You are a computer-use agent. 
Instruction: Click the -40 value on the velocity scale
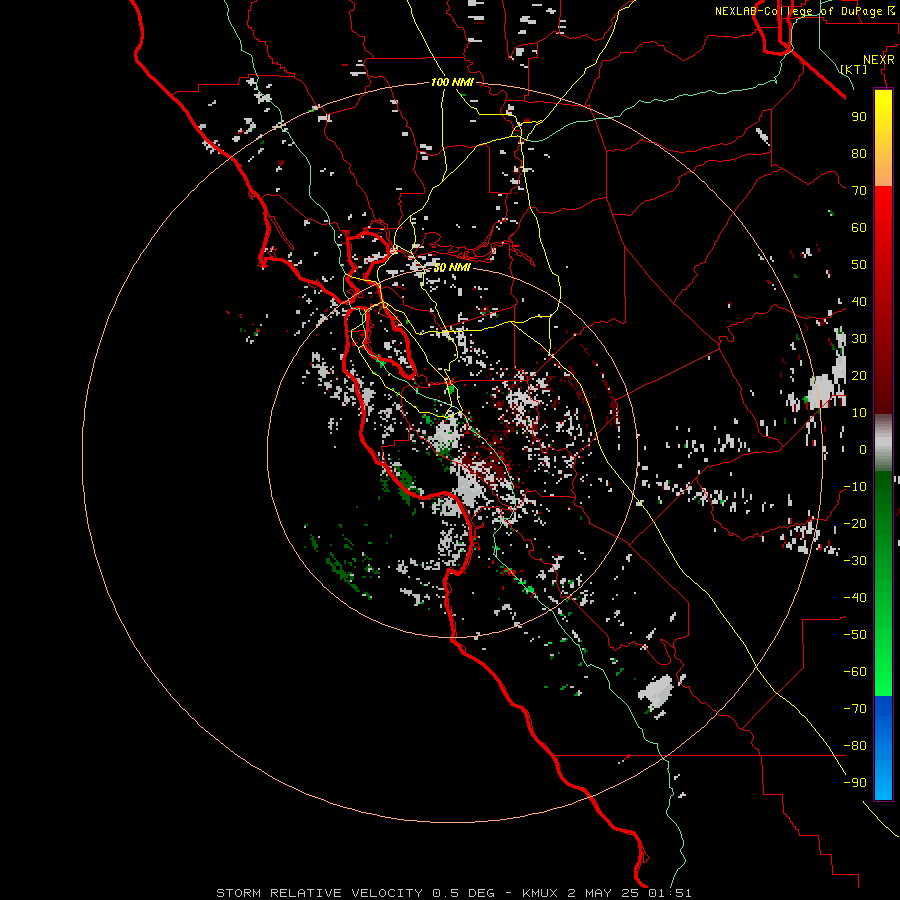pos(855,598)
